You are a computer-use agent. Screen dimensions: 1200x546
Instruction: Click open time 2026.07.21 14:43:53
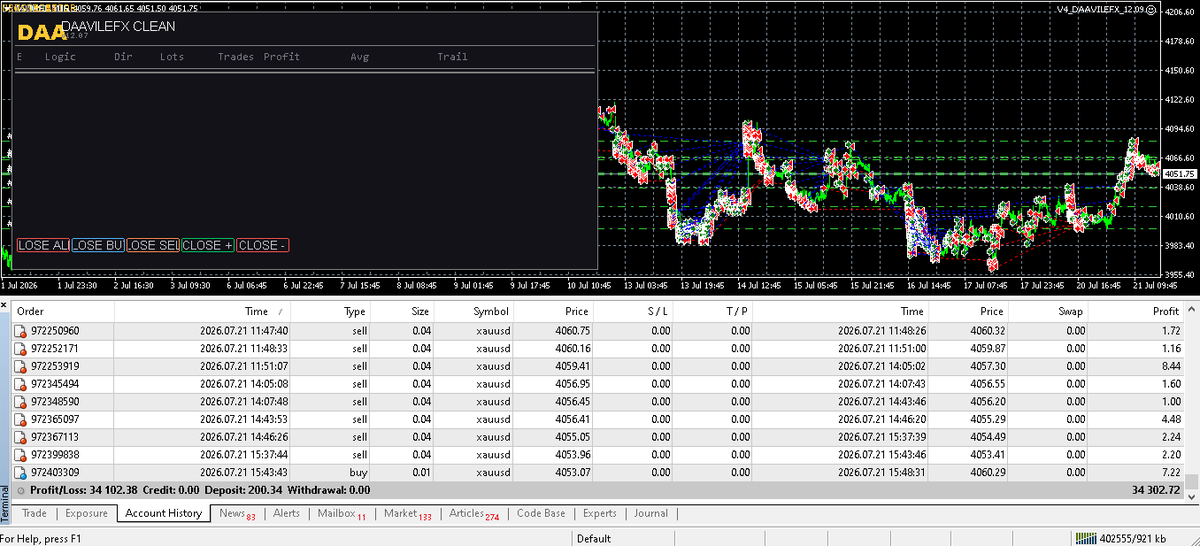coord(244,419)
